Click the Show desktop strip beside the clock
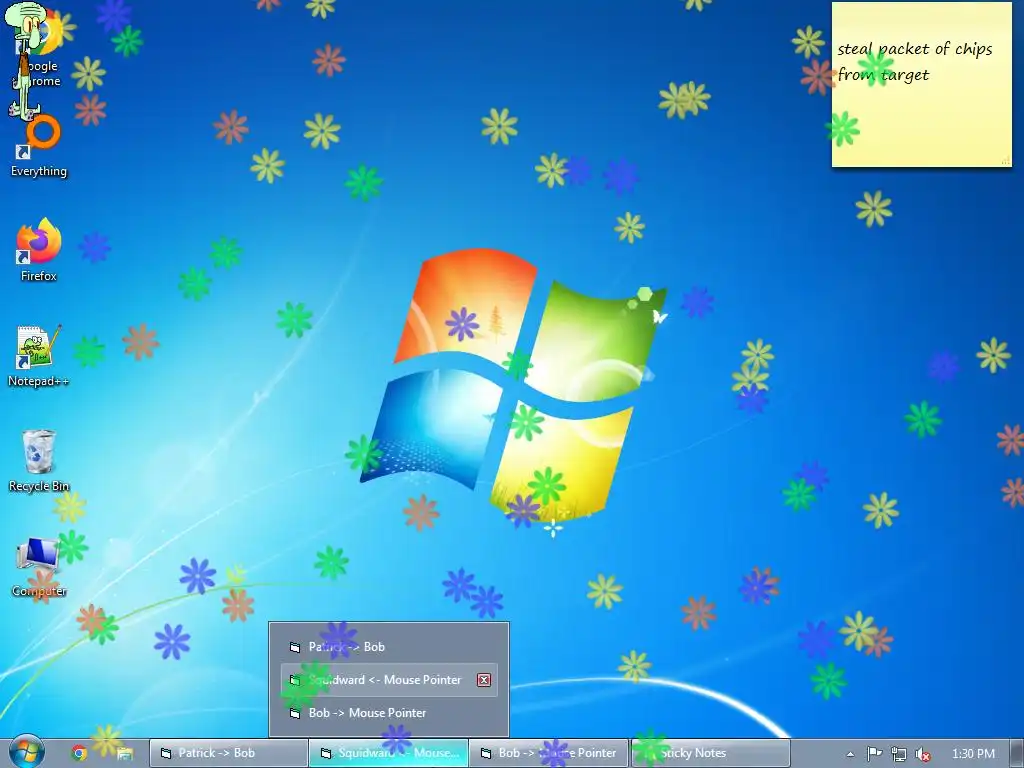The width and height of the screenshot is (1024, 768). pyautogui.click(x=1017, y=753)
